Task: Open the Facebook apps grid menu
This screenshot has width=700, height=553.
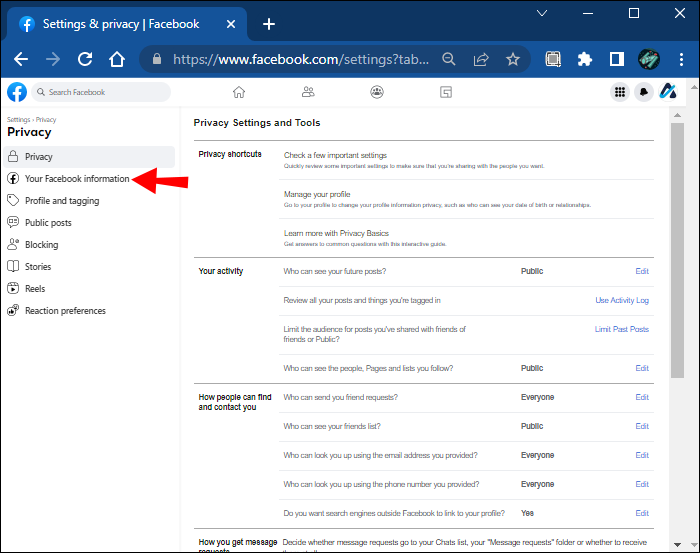Action: [x=620, y=92]
